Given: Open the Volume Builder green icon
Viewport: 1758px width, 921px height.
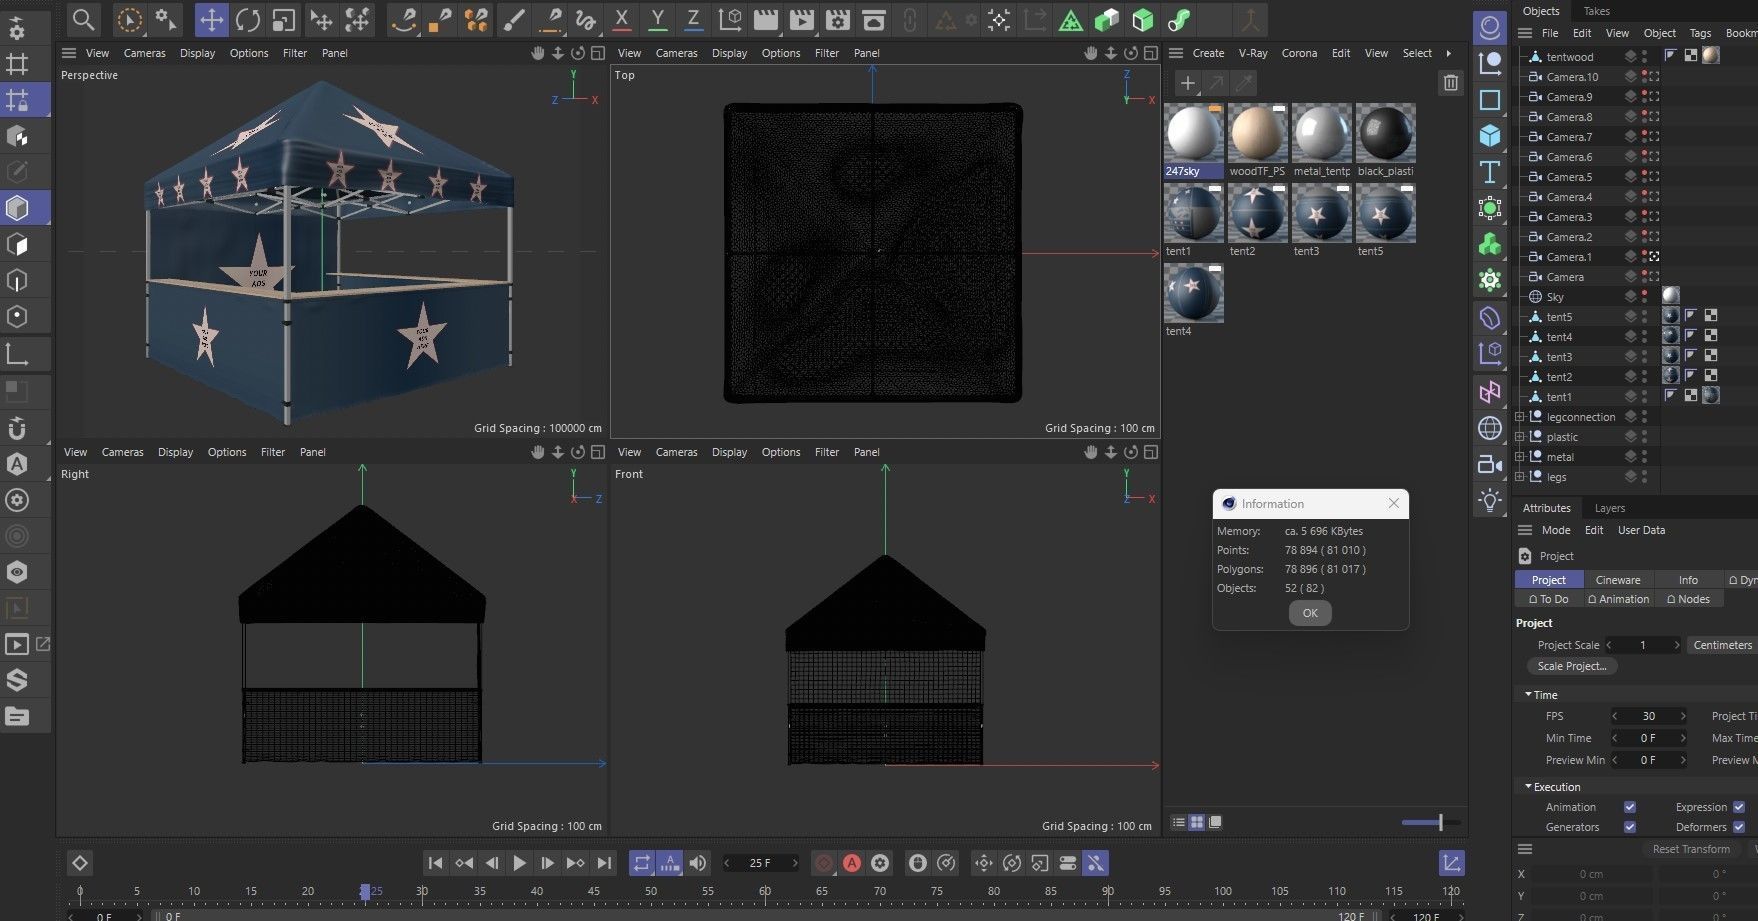Looking at the screenshot, I should click(1490, 244).
